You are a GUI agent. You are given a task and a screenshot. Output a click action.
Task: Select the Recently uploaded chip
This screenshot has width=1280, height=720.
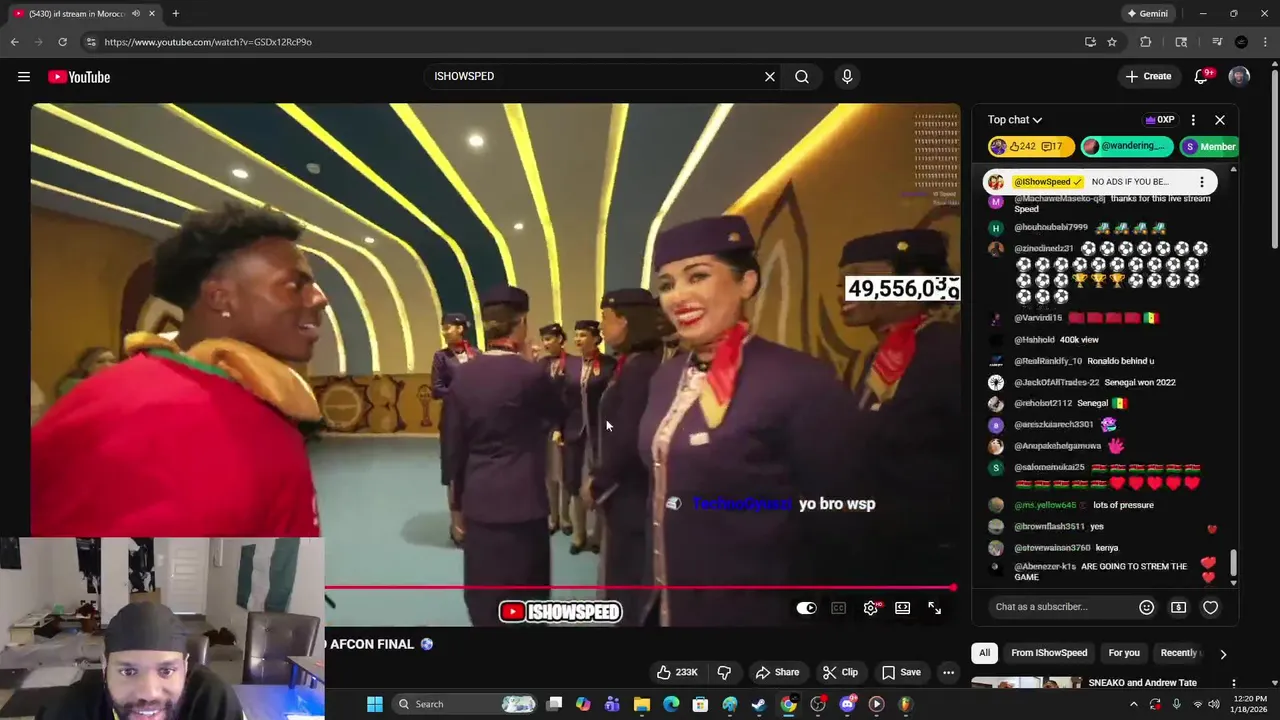1180,653
